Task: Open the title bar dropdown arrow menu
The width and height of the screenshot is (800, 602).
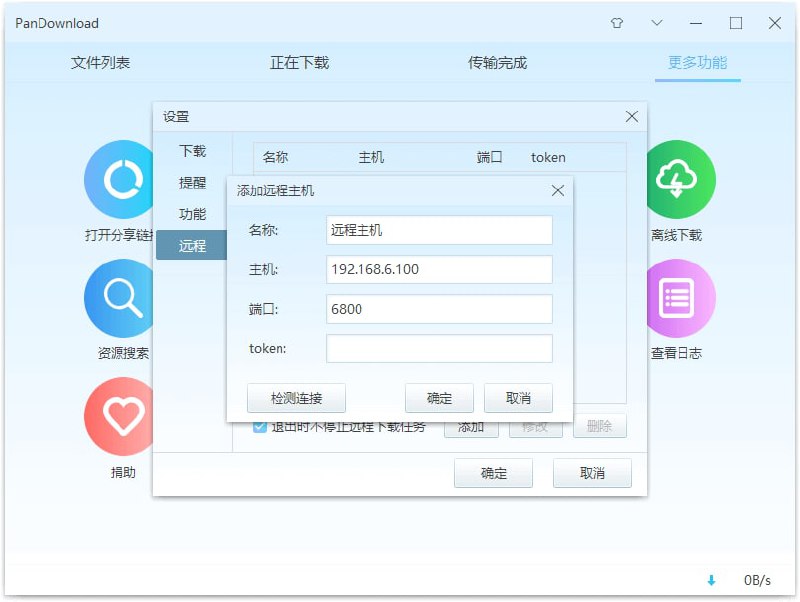Action: click(x=657, y=23)
